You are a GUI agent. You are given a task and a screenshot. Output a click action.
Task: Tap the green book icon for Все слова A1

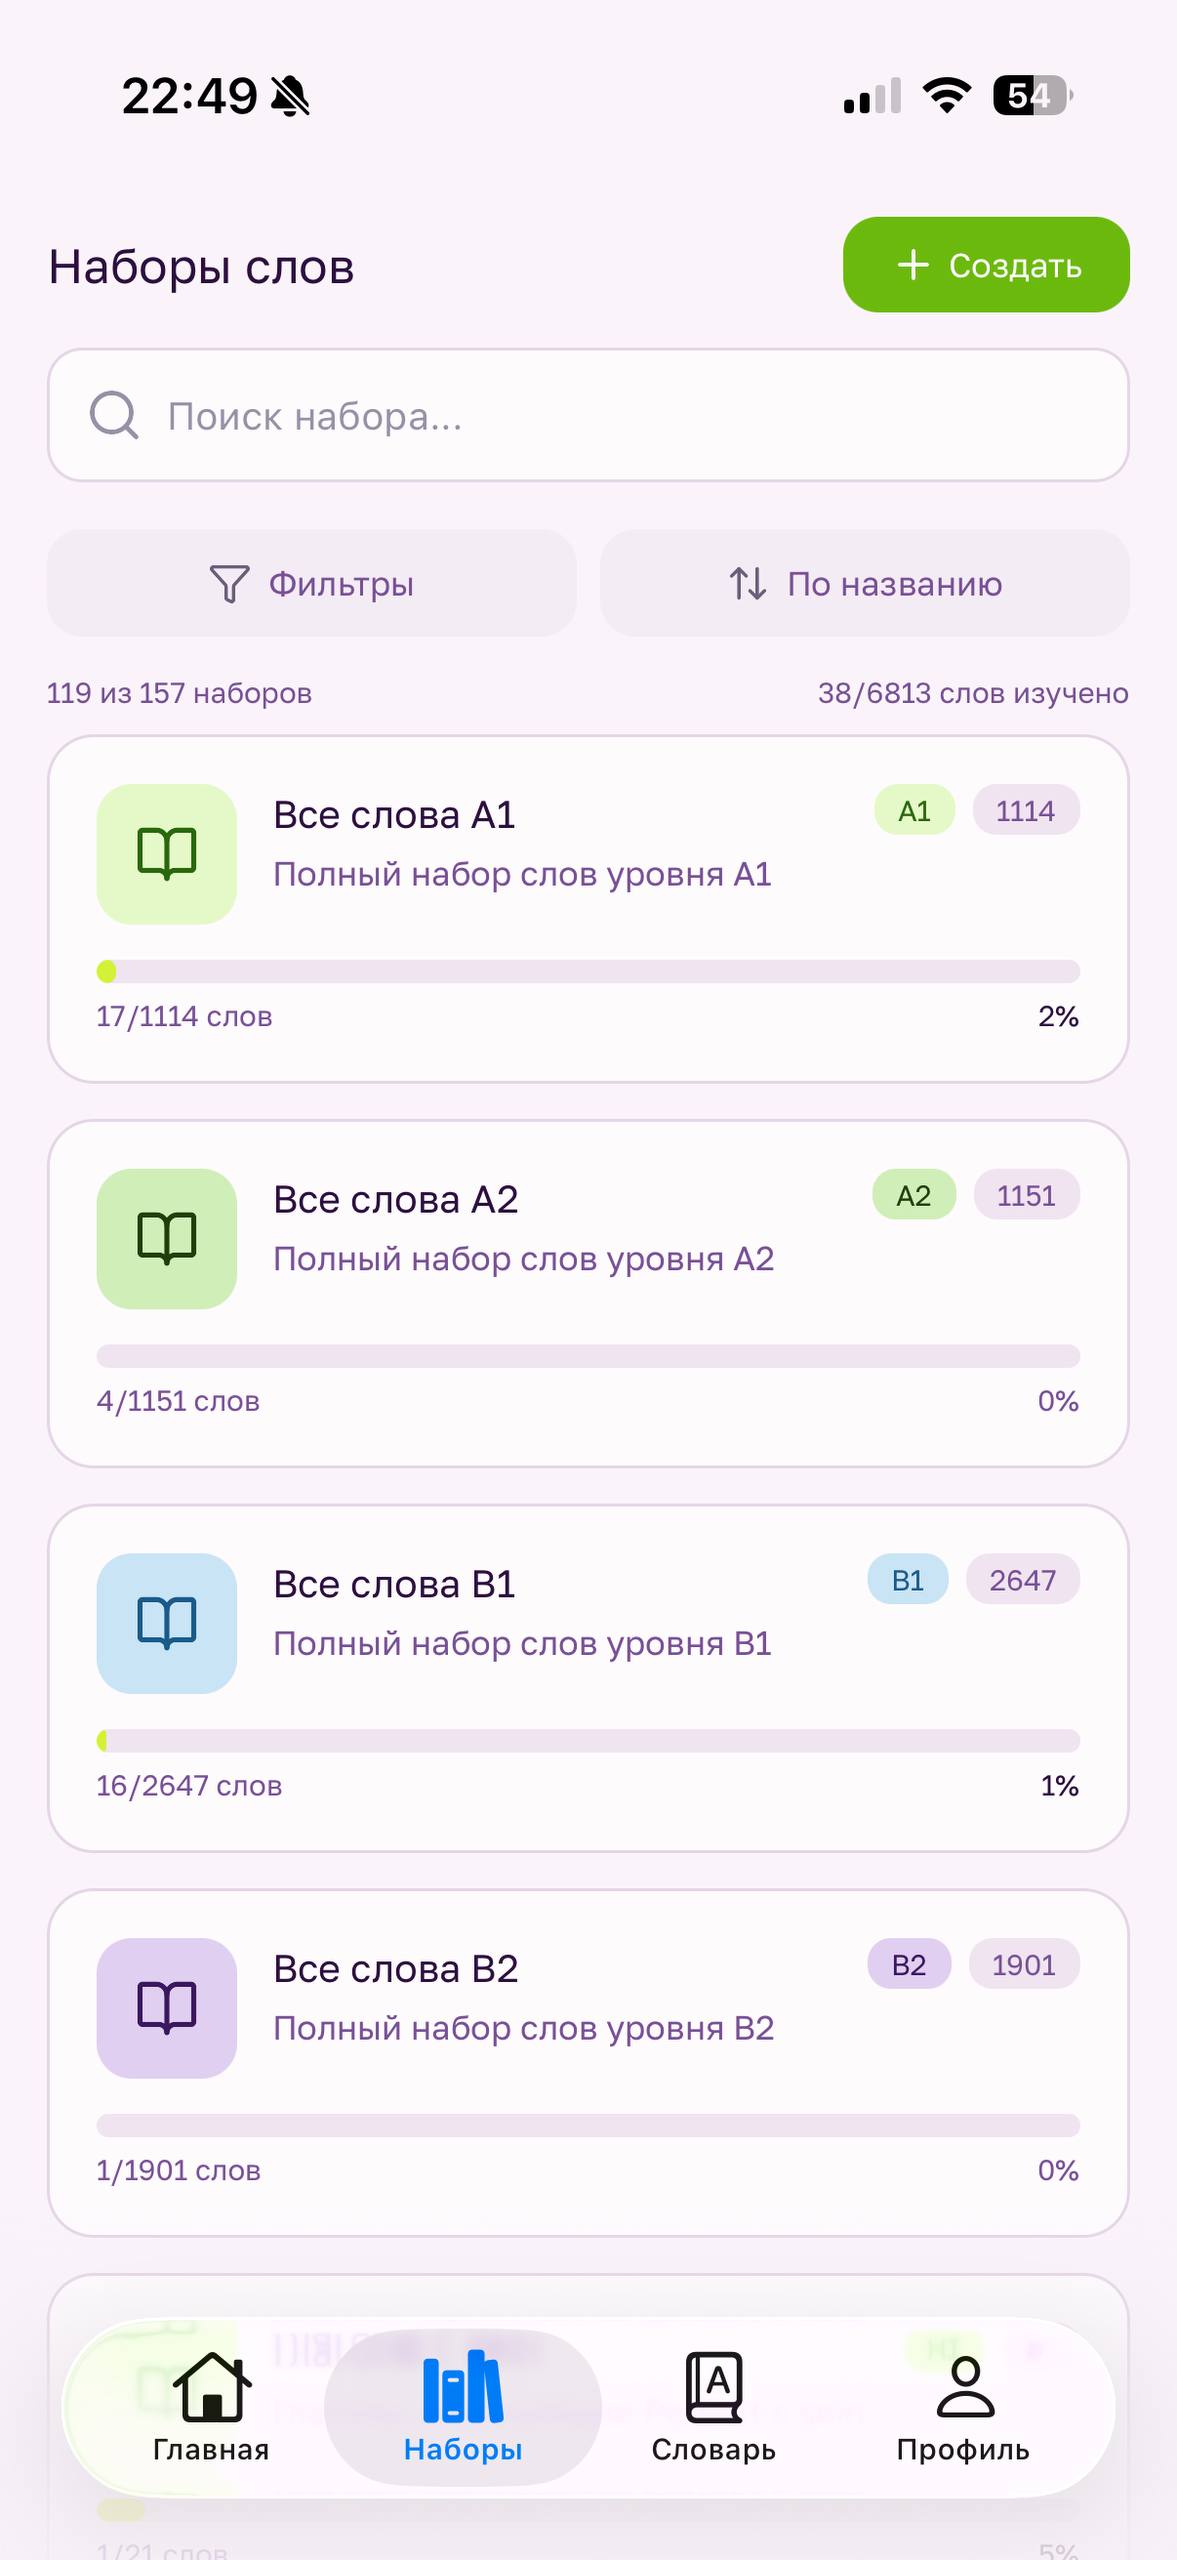click(166, 853)
